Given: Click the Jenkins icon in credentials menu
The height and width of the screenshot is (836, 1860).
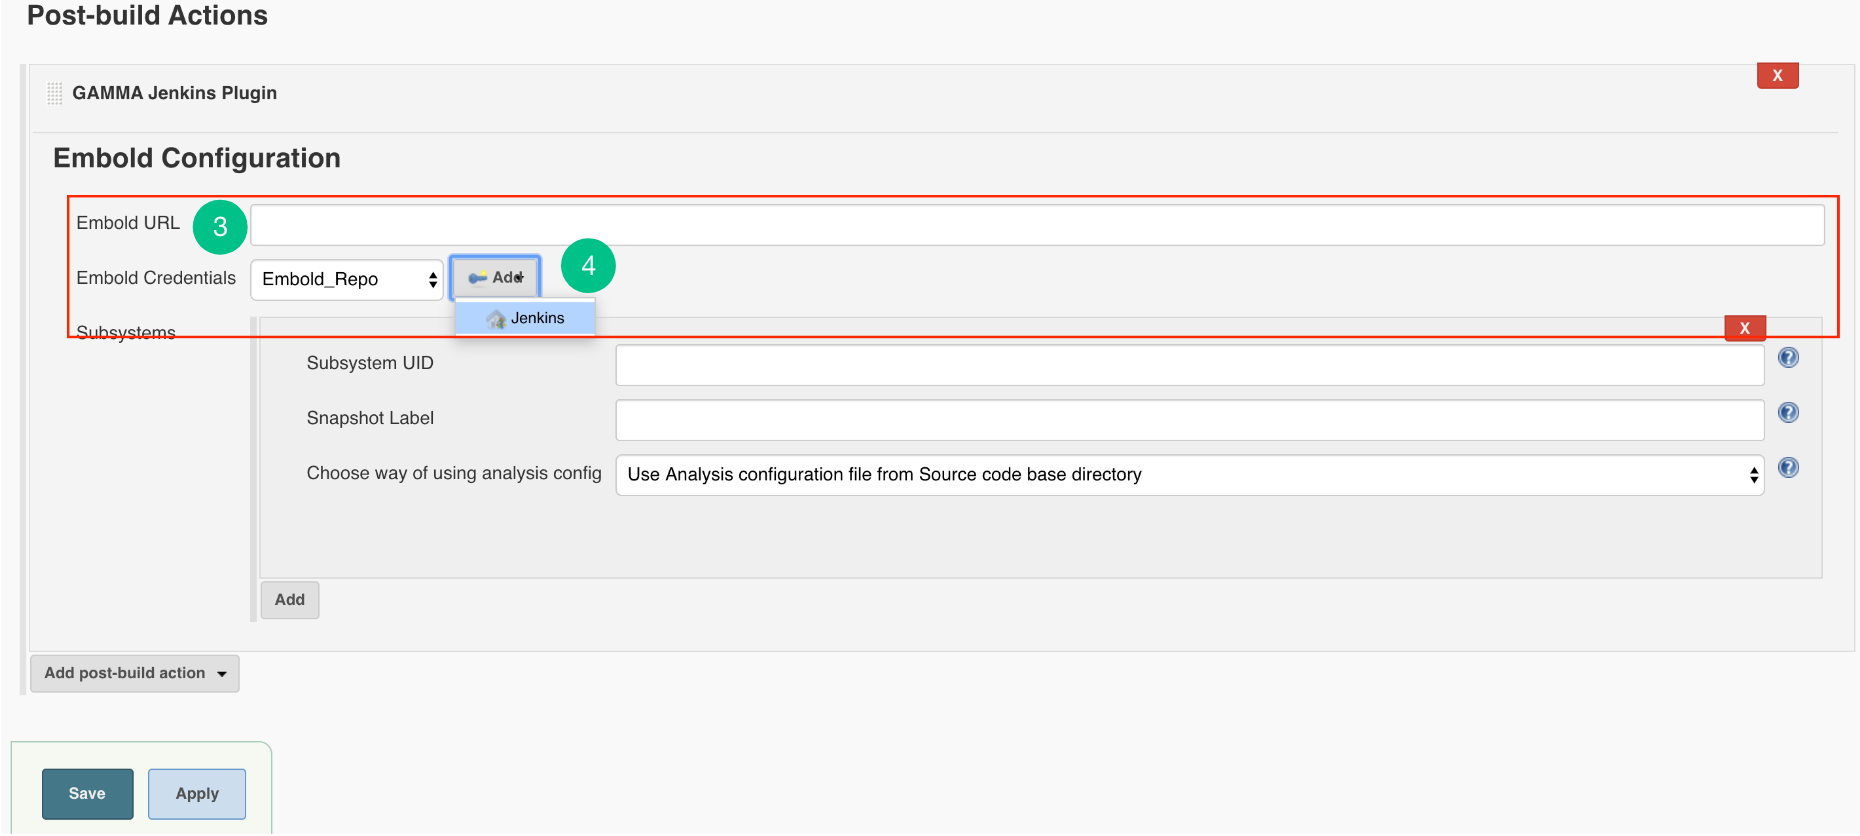Looking at the screenshot, I should (x=496, y=319).
